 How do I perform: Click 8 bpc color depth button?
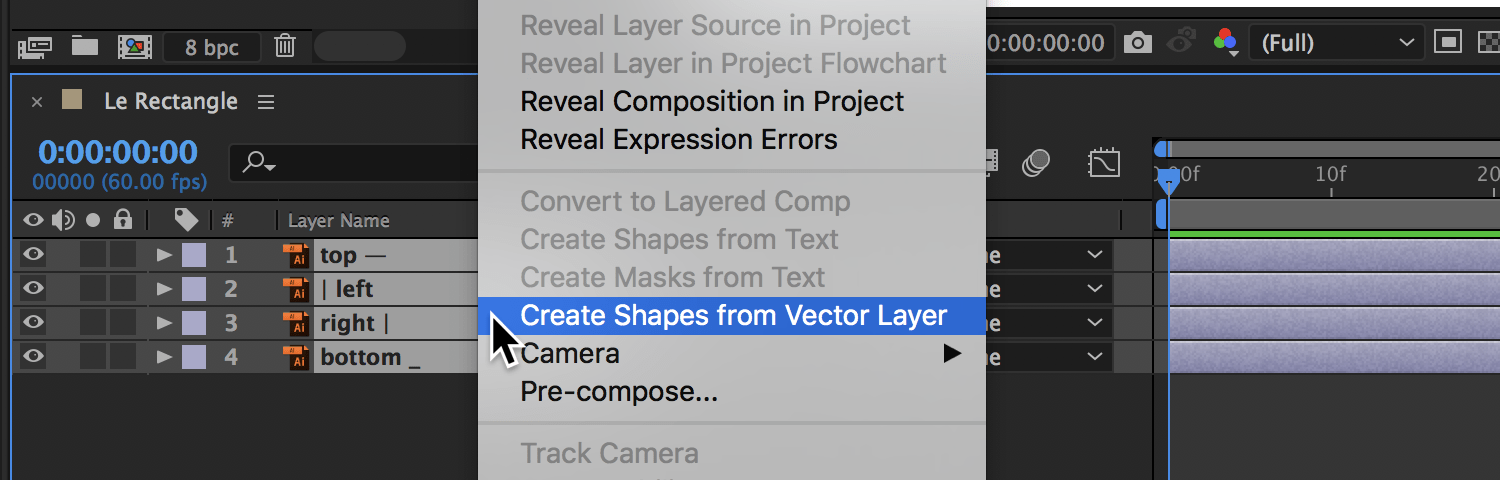[x=212, y=46]
